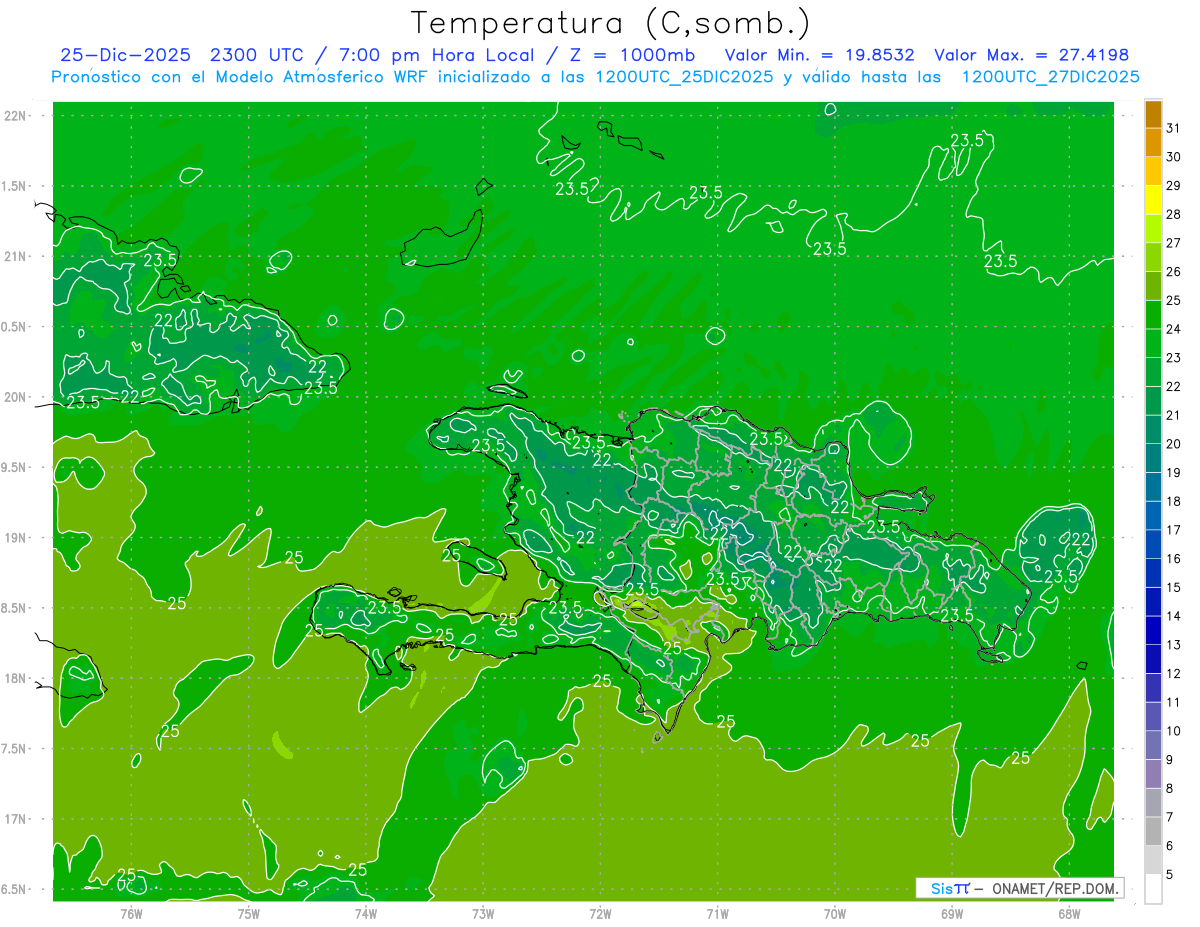Click the color scale label "10"

[x=1173, y=731]
